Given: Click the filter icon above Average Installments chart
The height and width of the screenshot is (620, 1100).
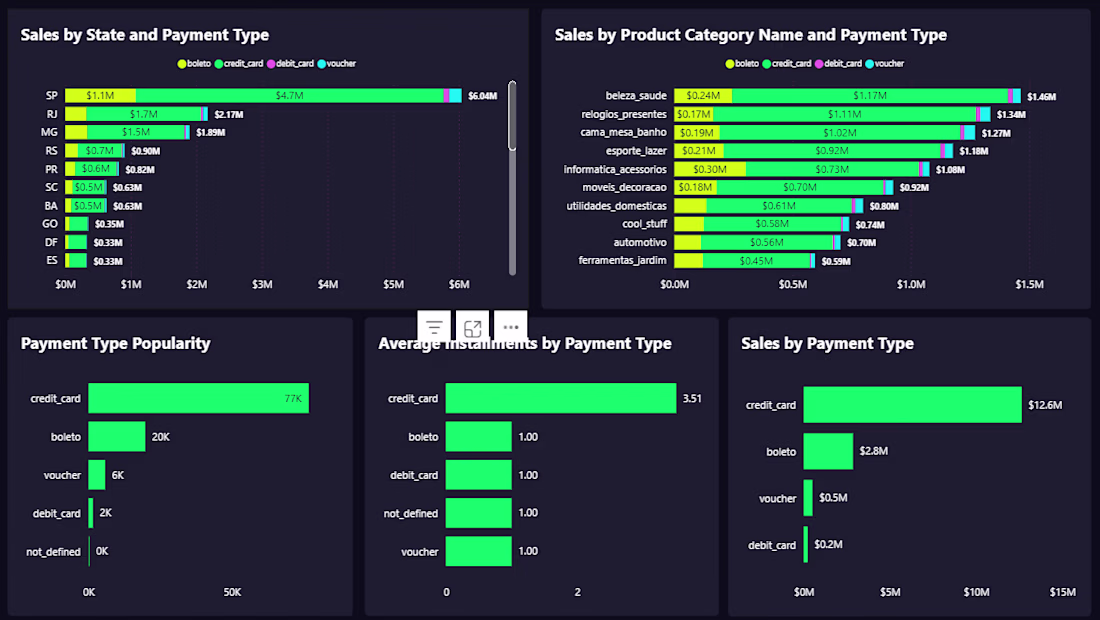Looking at the screenshot, I should coord(434,327).
